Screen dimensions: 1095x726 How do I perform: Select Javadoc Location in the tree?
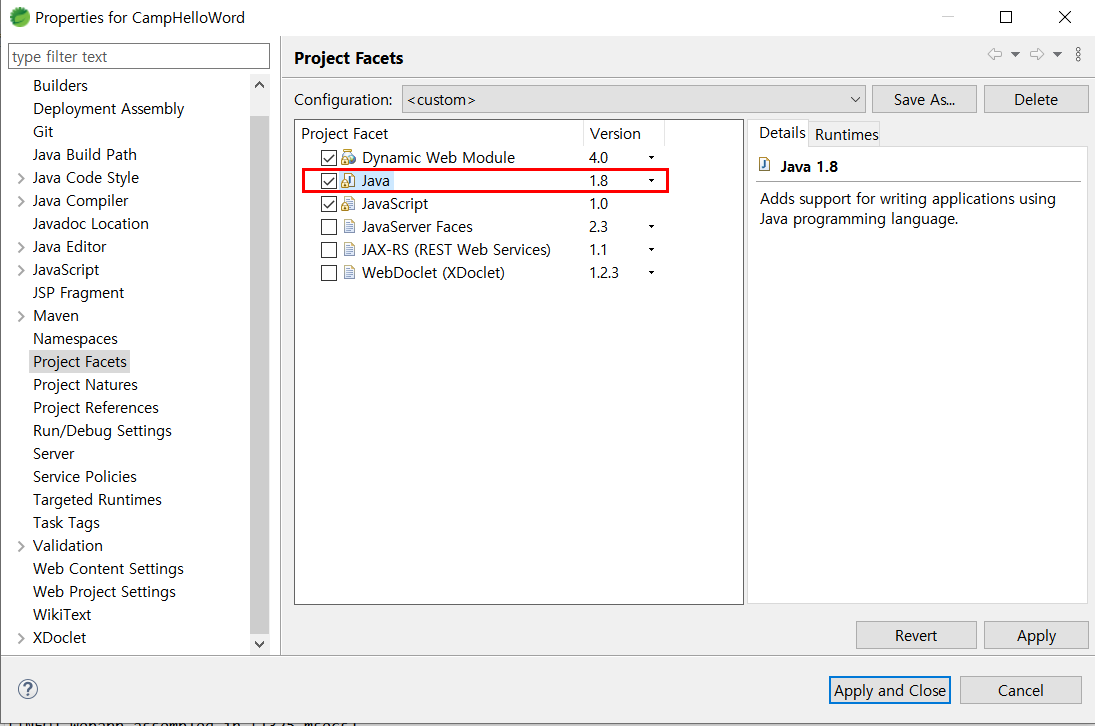pyautogui.click(x=91, y=224)
